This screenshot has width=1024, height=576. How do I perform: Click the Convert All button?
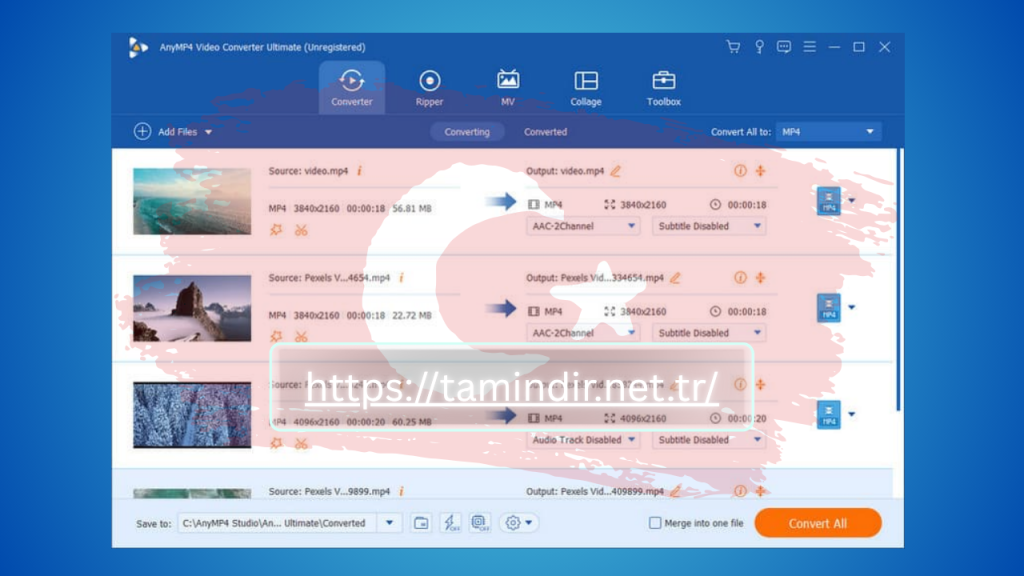pos(818,523)
